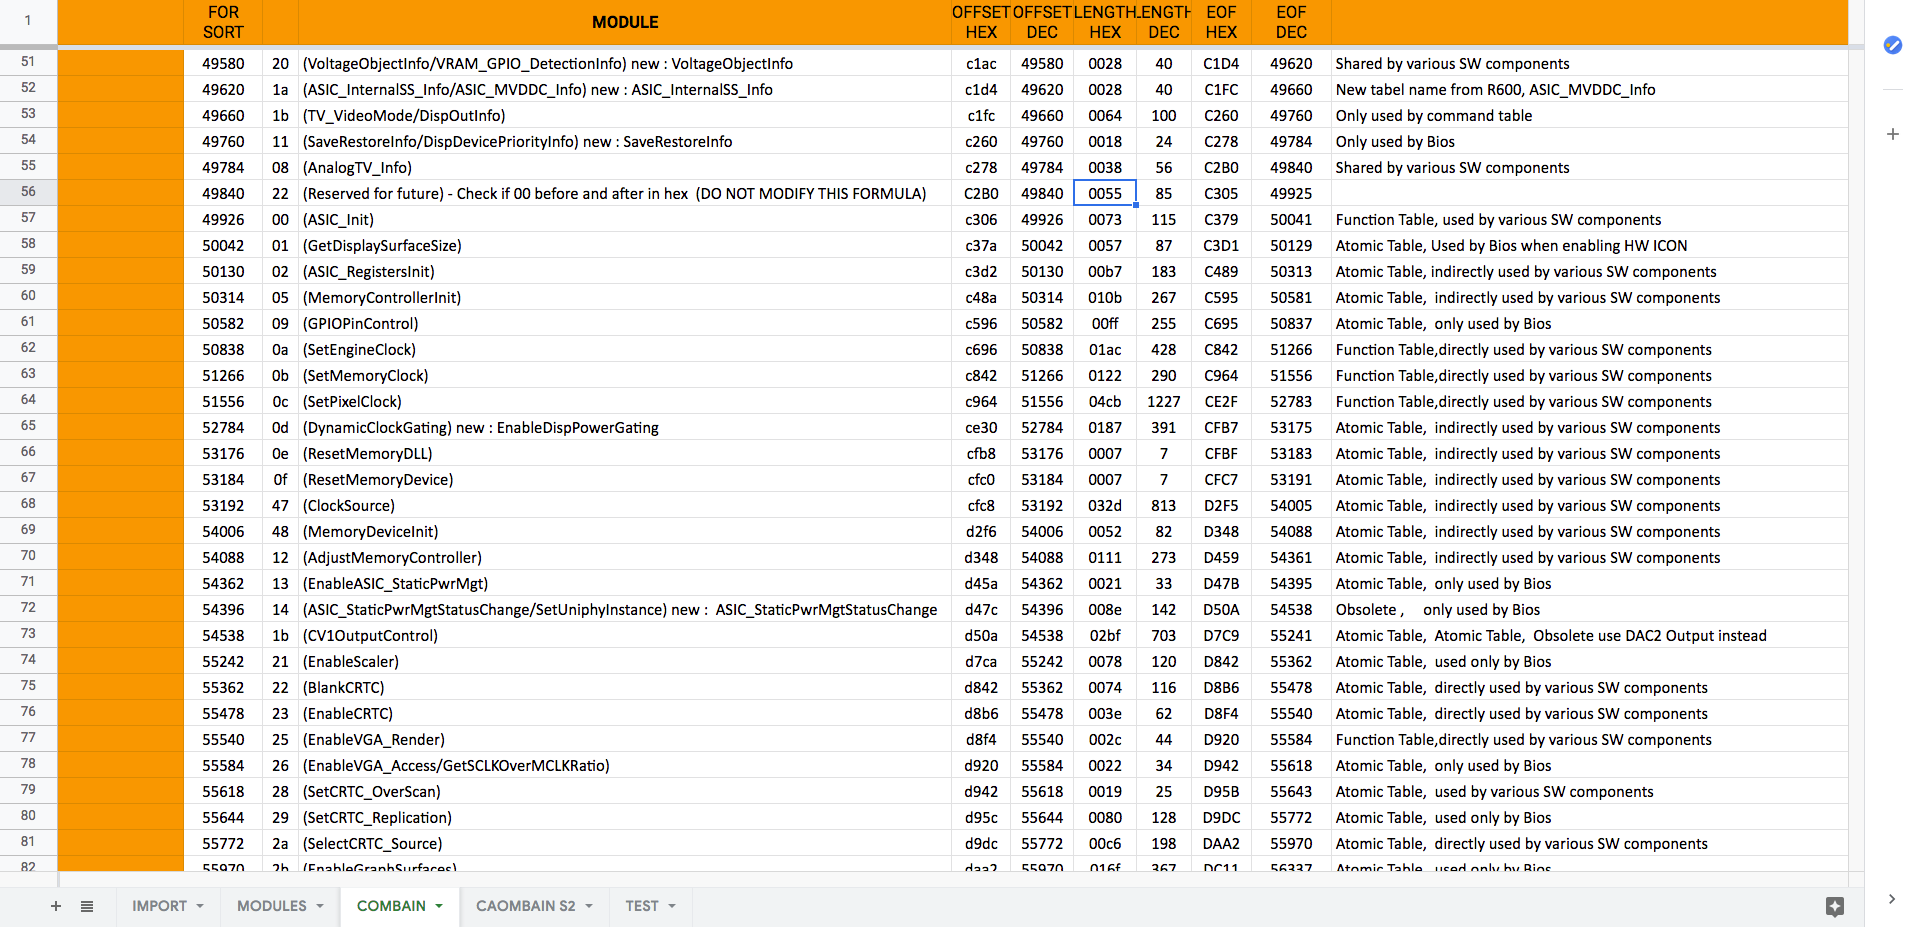1920x927 pixels.
Task: Select the (ClockSource) module cell
Action: pos(625,505)
